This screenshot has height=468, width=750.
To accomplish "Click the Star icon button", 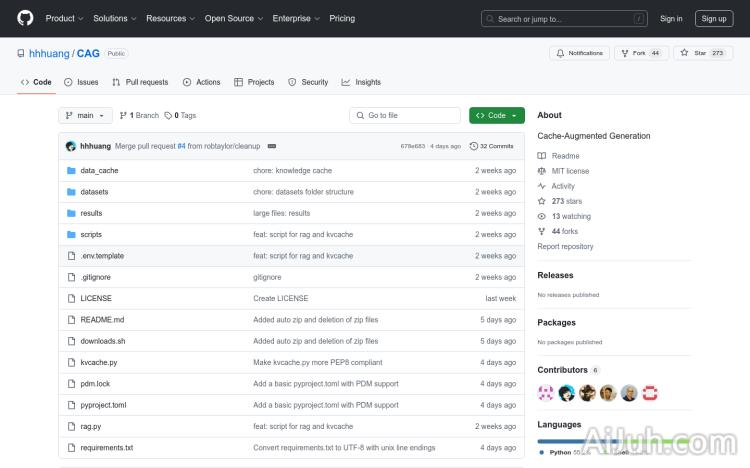I will coord(685,53).
